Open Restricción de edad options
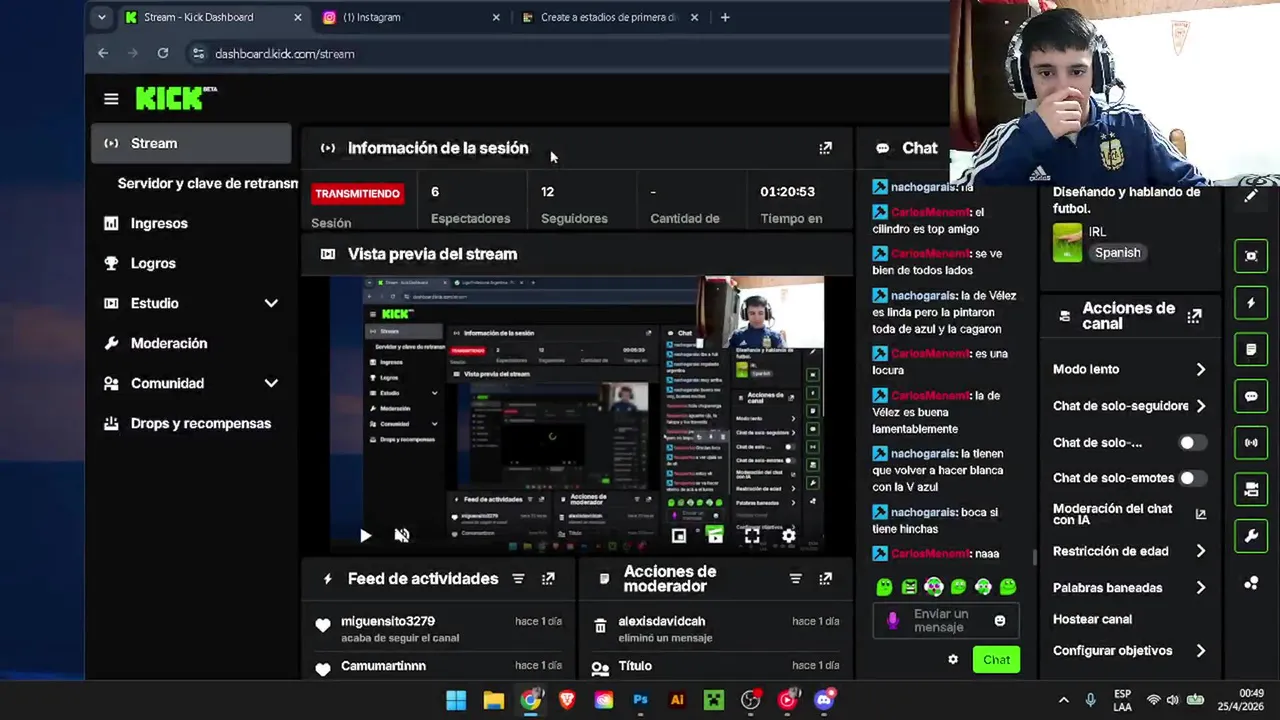The height and width of the screenshot is (720, 1280). [x=1129, y=551]
